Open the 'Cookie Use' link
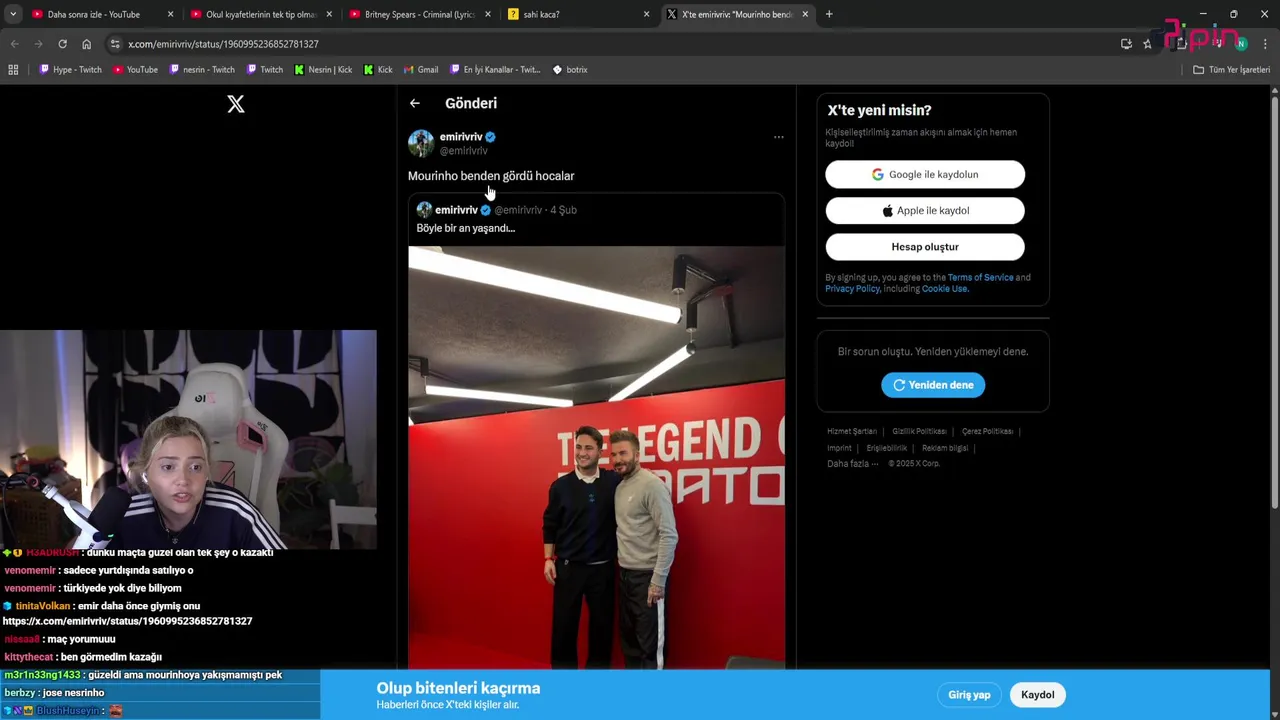 (x=944, y=289)
